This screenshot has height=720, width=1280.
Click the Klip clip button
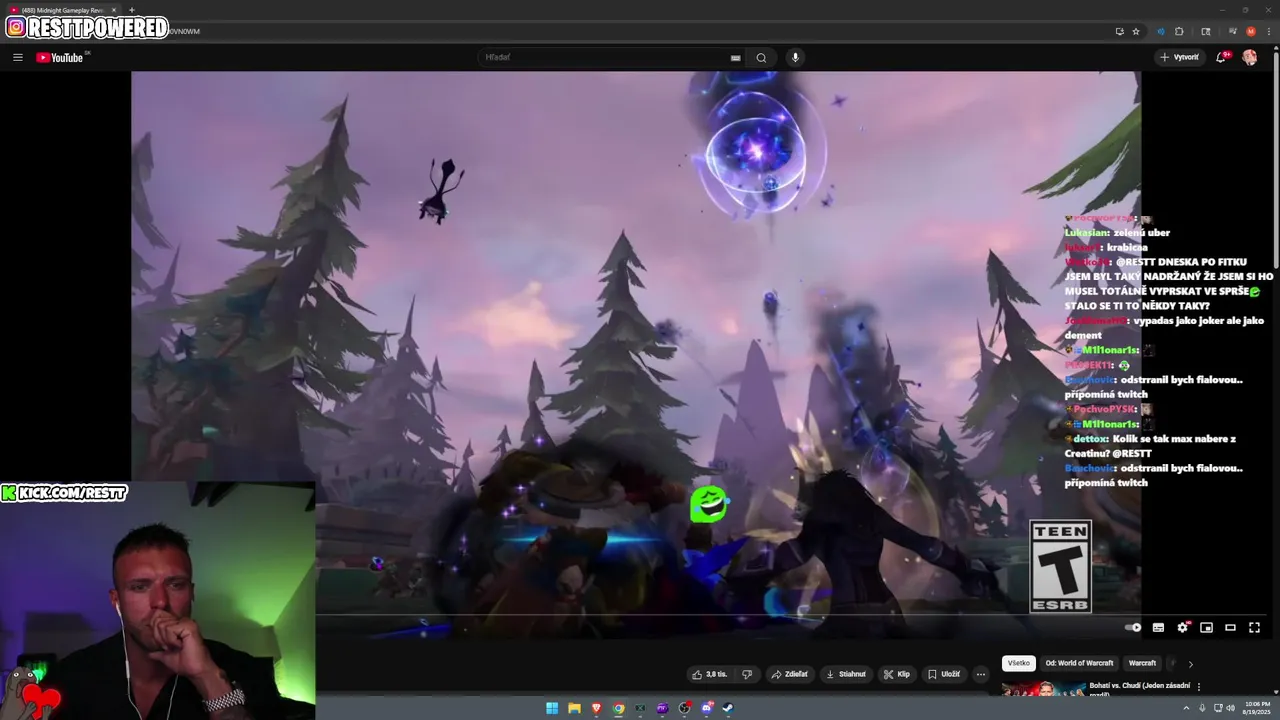tap(896, 674)
